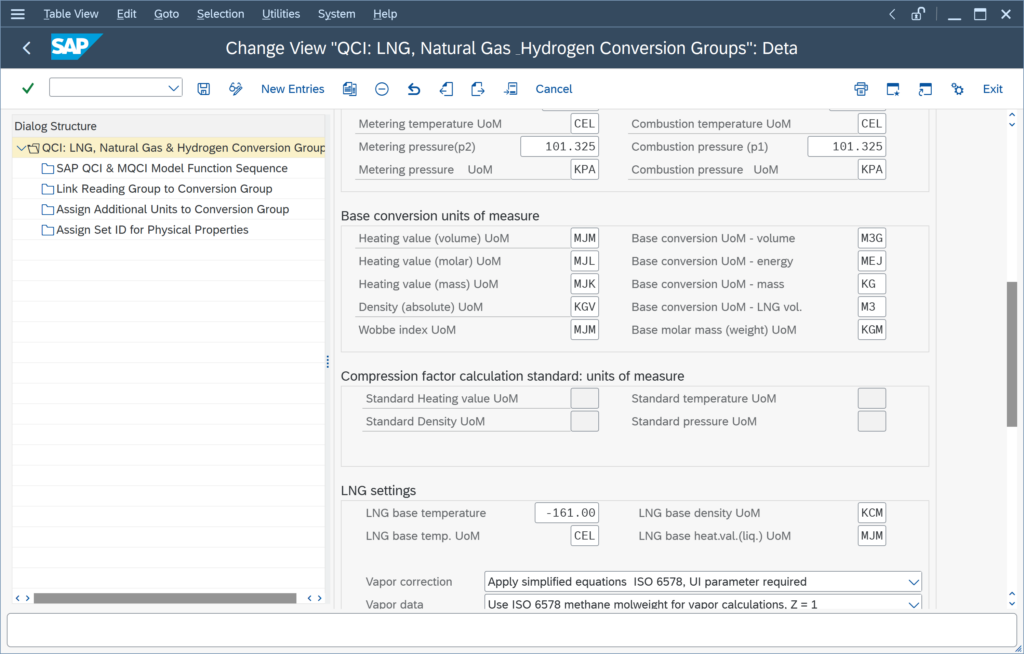Click the splitter handle between panes
Viewport: 1024px width, 654px height.
(328, 361)
